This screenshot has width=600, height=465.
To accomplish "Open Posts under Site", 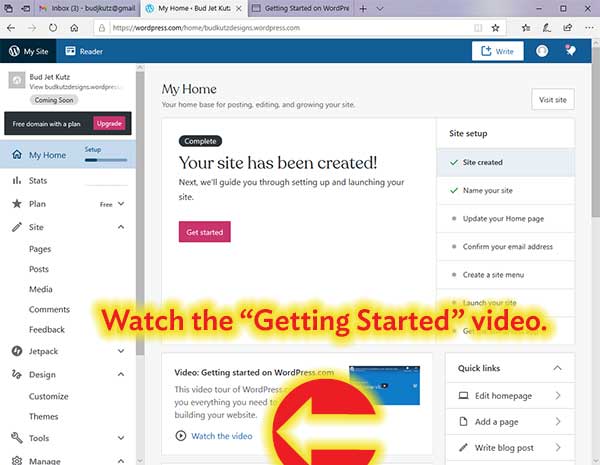I will 39,269.
